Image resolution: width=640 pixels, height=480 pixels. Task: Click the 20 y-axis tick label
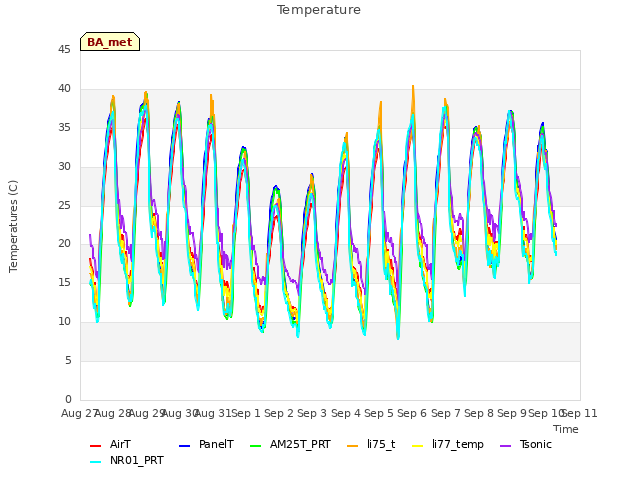[x=64, y=243]
